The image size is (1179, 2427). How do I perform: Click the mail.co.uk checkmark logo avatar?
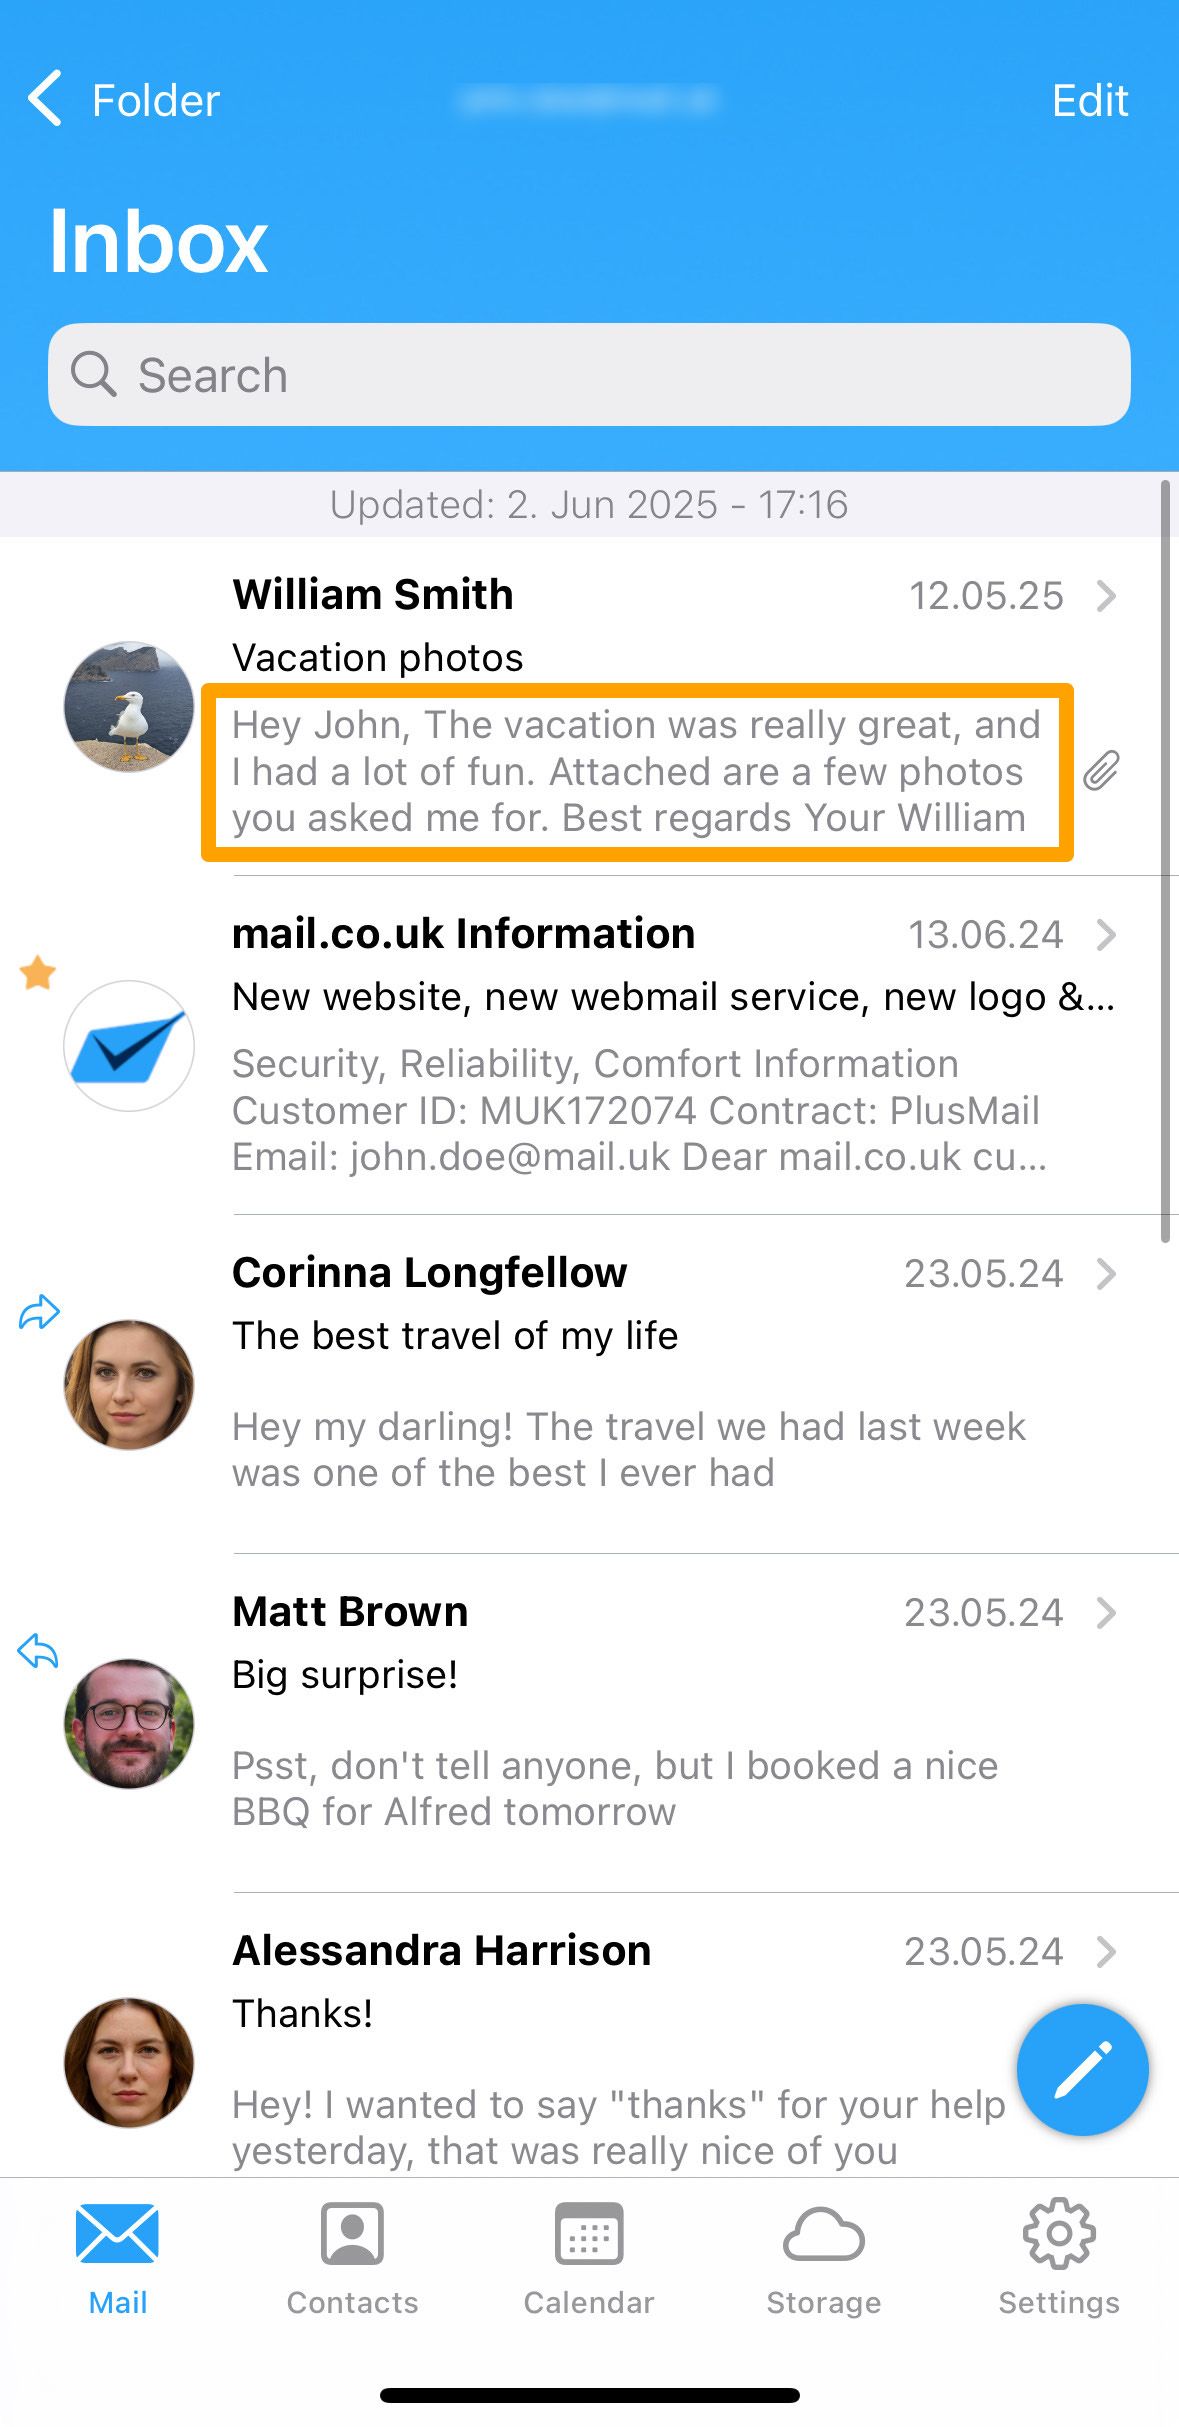point(129,1045)
